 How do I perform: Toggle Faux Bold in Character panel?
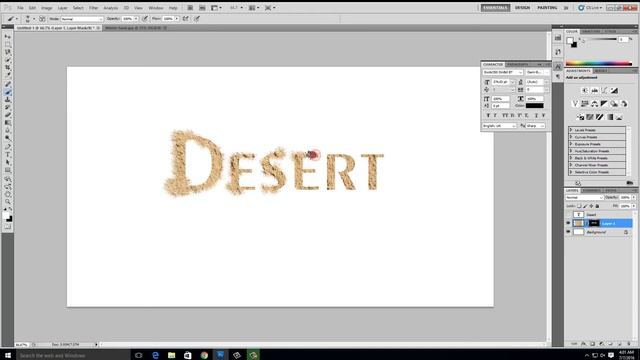click(488, 116)
